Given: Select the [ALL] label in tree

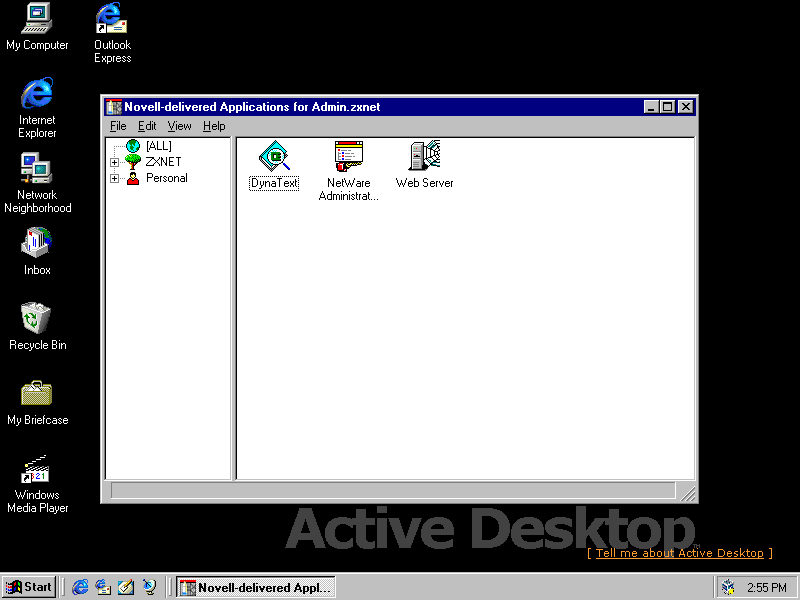Looking at the screenshot, I should (159, 146).
